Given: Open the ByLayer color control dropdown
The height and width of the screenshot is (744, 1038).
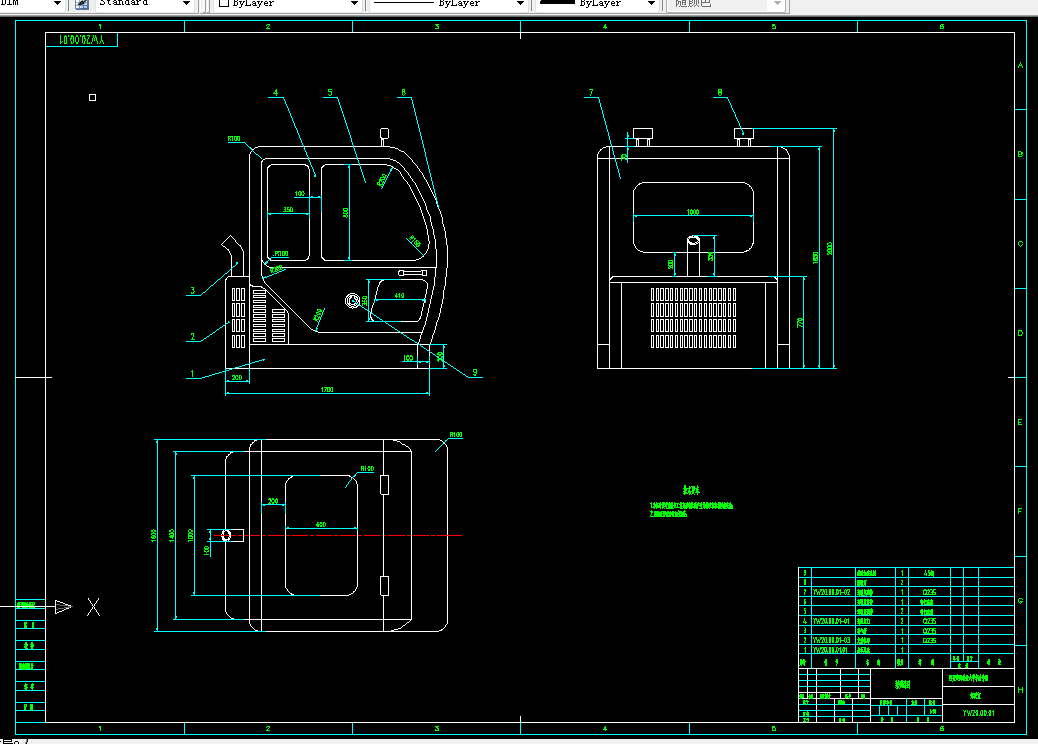Looking at the screenshot, I should click(x=354, y=4).
